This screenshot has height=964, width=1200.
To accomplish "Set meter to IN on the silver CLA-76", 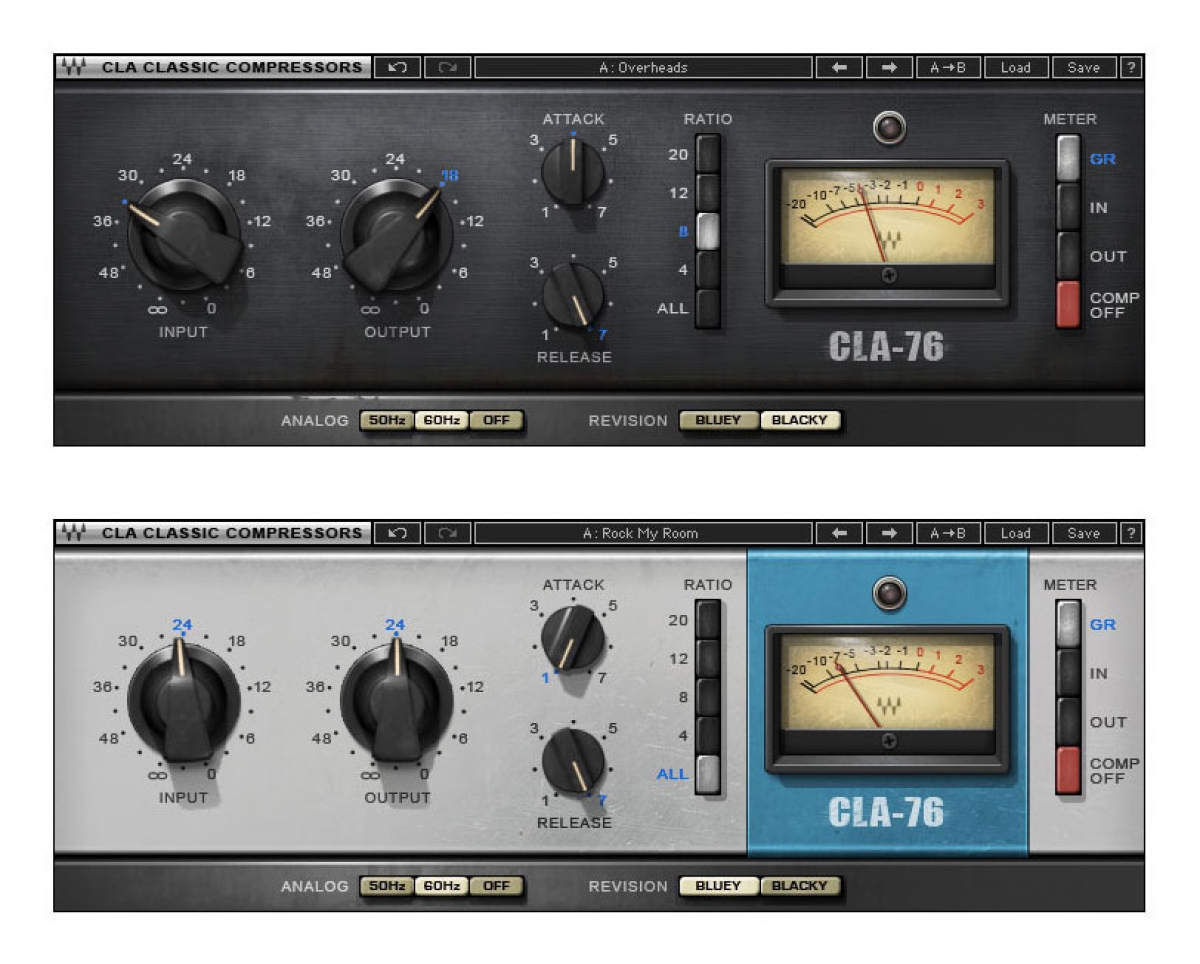I will coord(1069,673).
